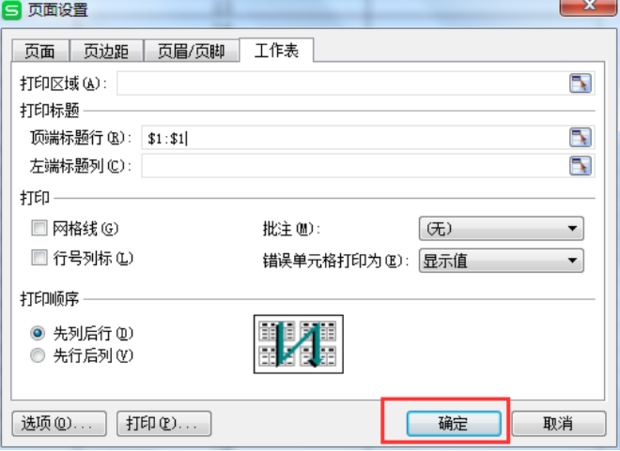Open the 错误单元格打印为 dropdown showing 显示值
Screen dimensions: 620x451
[x=501, y=260]
